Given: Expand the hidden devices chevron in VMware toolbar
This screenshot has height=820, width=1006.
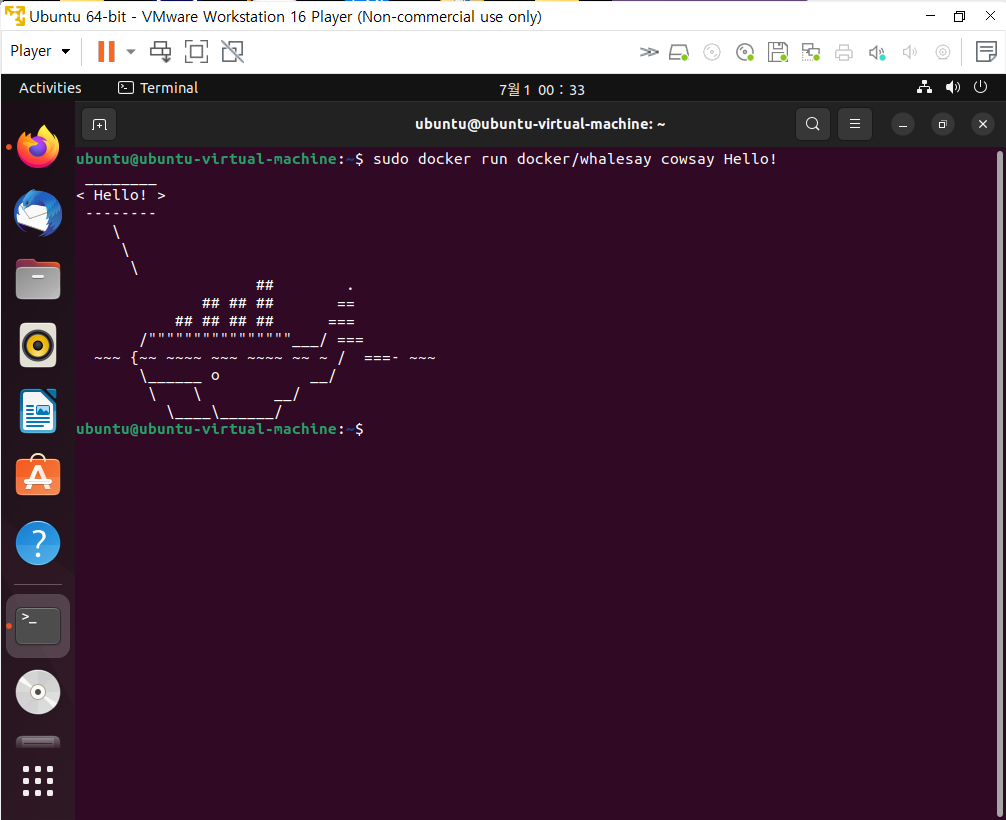Looking at the screenshot, I should (649, 52).
